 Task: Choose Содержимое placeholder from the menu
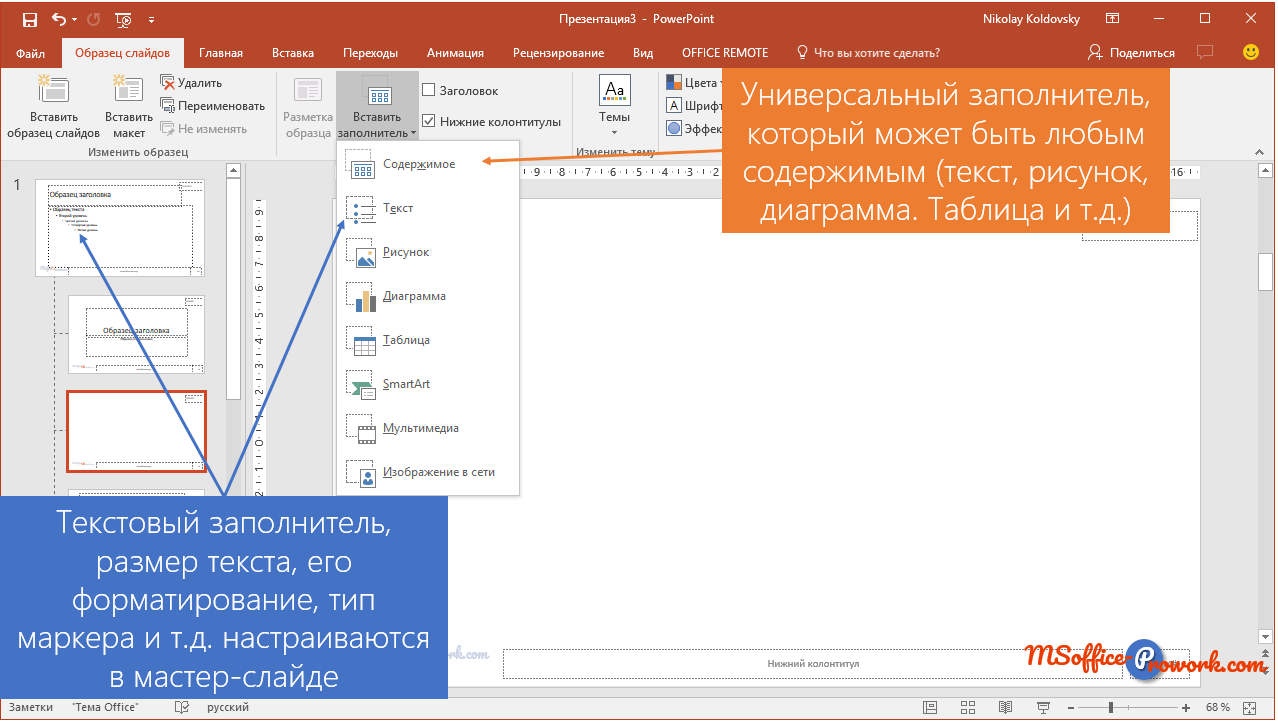[428, 164]
